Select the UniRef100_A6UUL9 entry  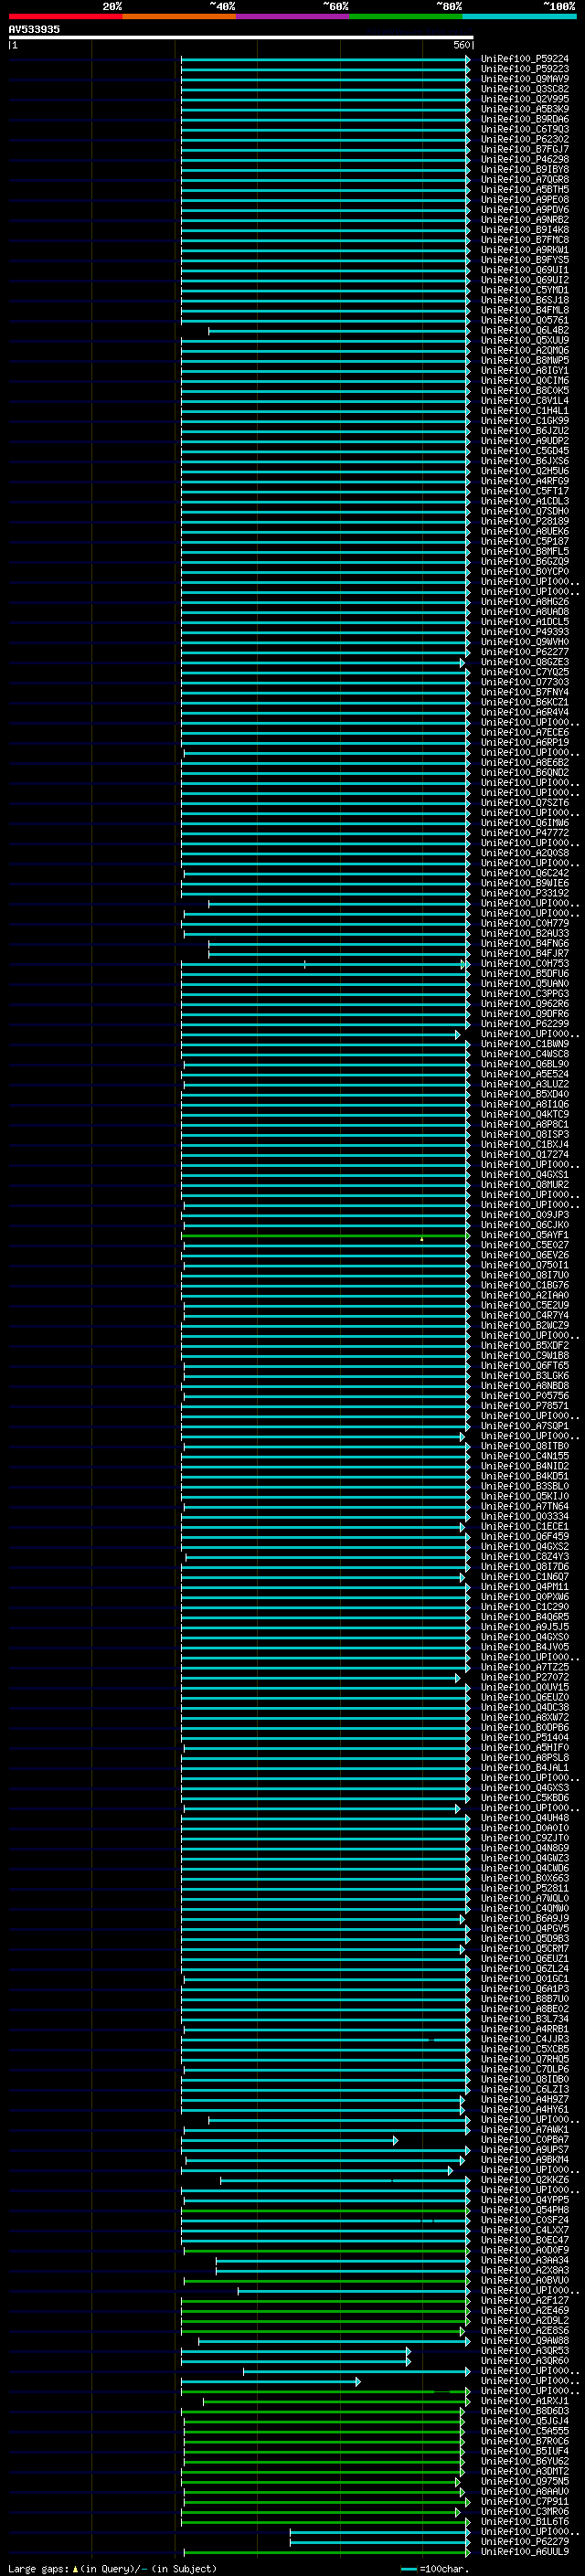pos(524,2551)
